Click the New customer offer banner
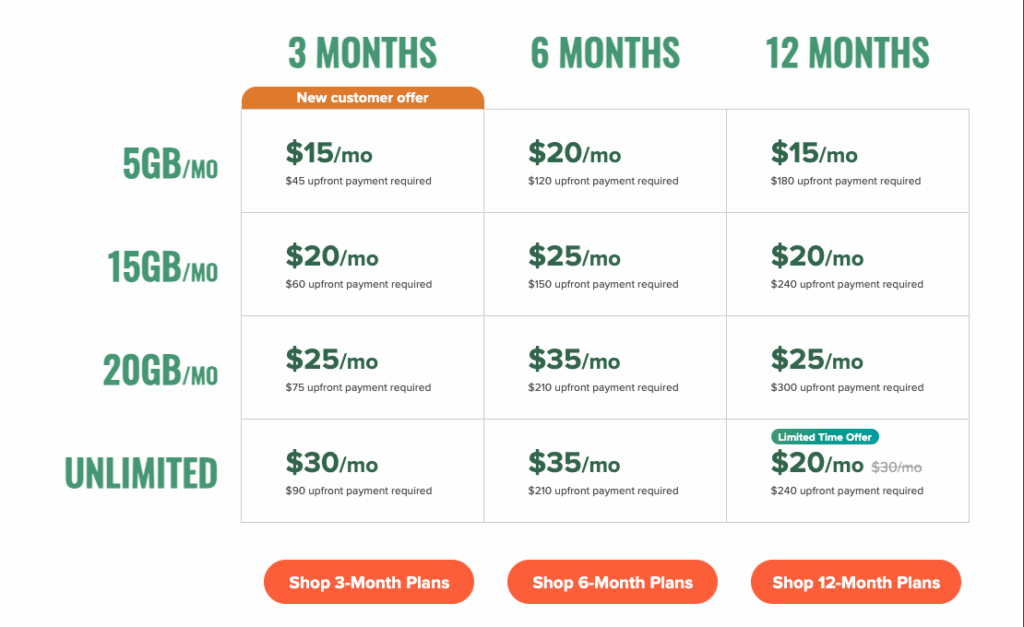Screen dimensions: 1024x627 (362, 98)
